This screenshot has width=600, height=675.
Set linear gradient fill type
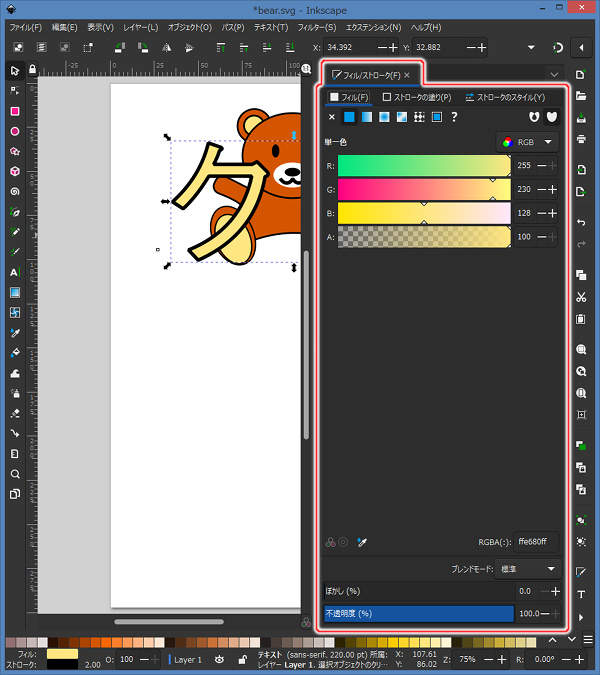point(367,117)
